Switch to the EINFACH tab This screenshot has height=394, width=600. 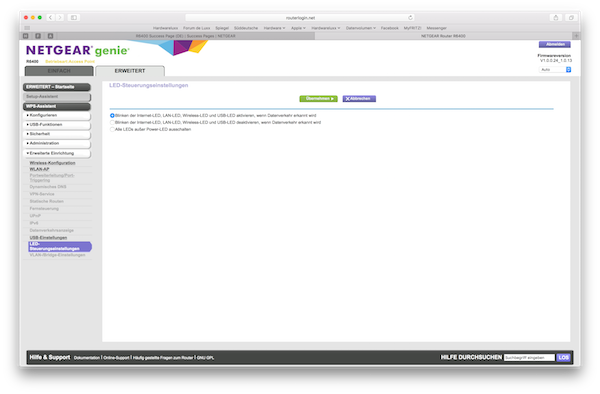(x=59, y=71)
